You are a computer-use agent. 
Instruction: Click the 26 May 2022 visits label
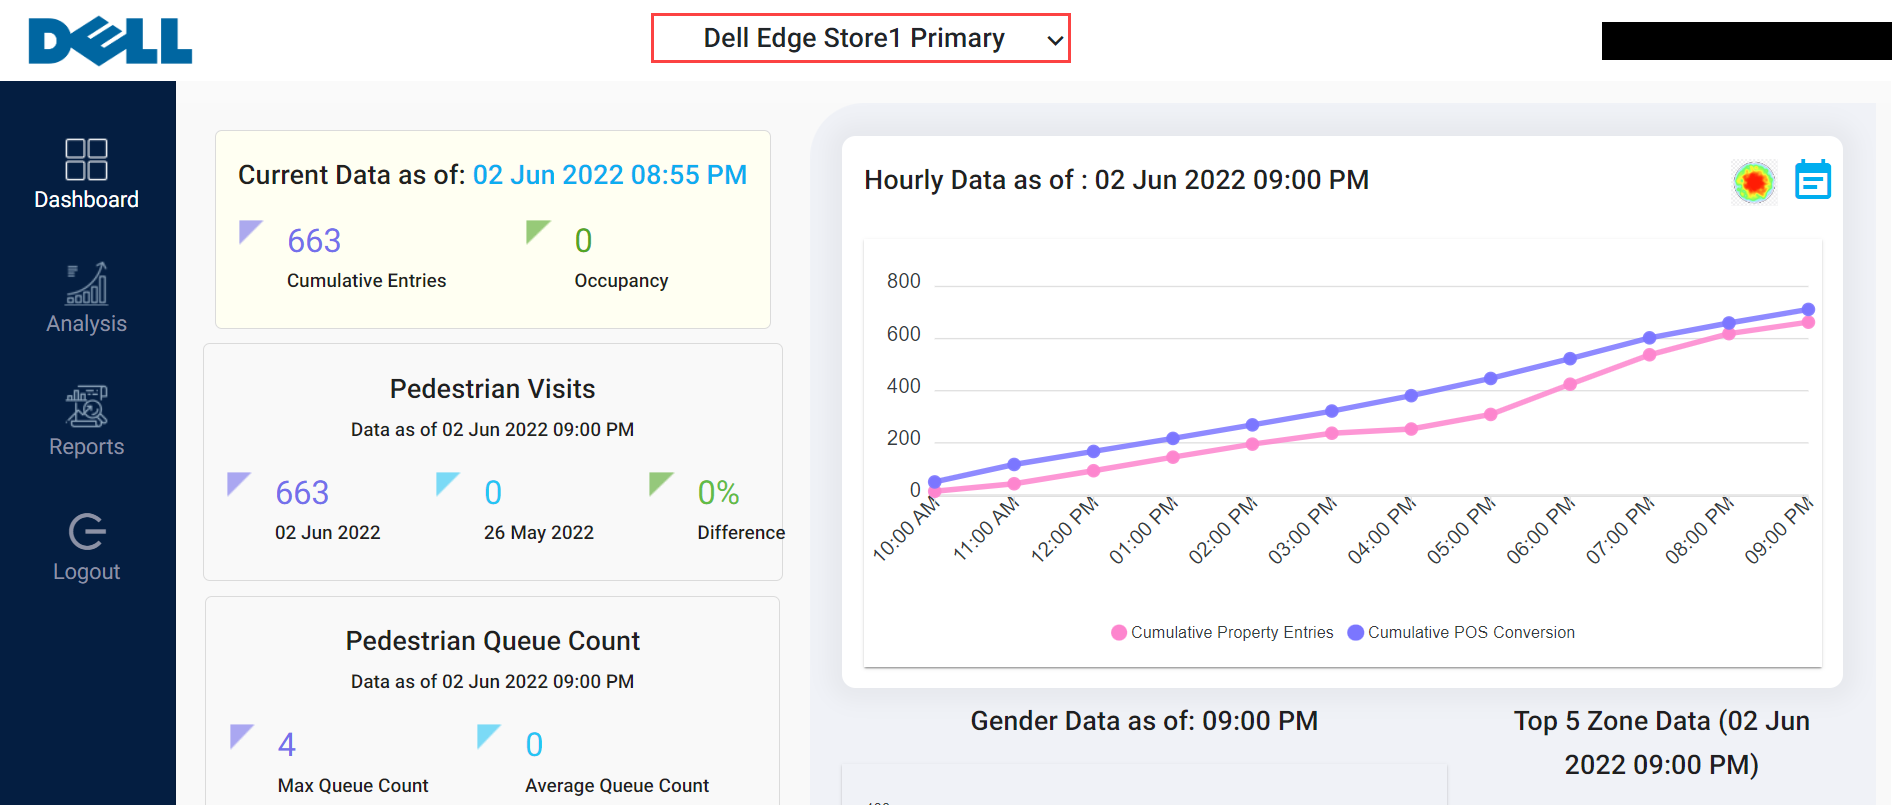[539, 533]
